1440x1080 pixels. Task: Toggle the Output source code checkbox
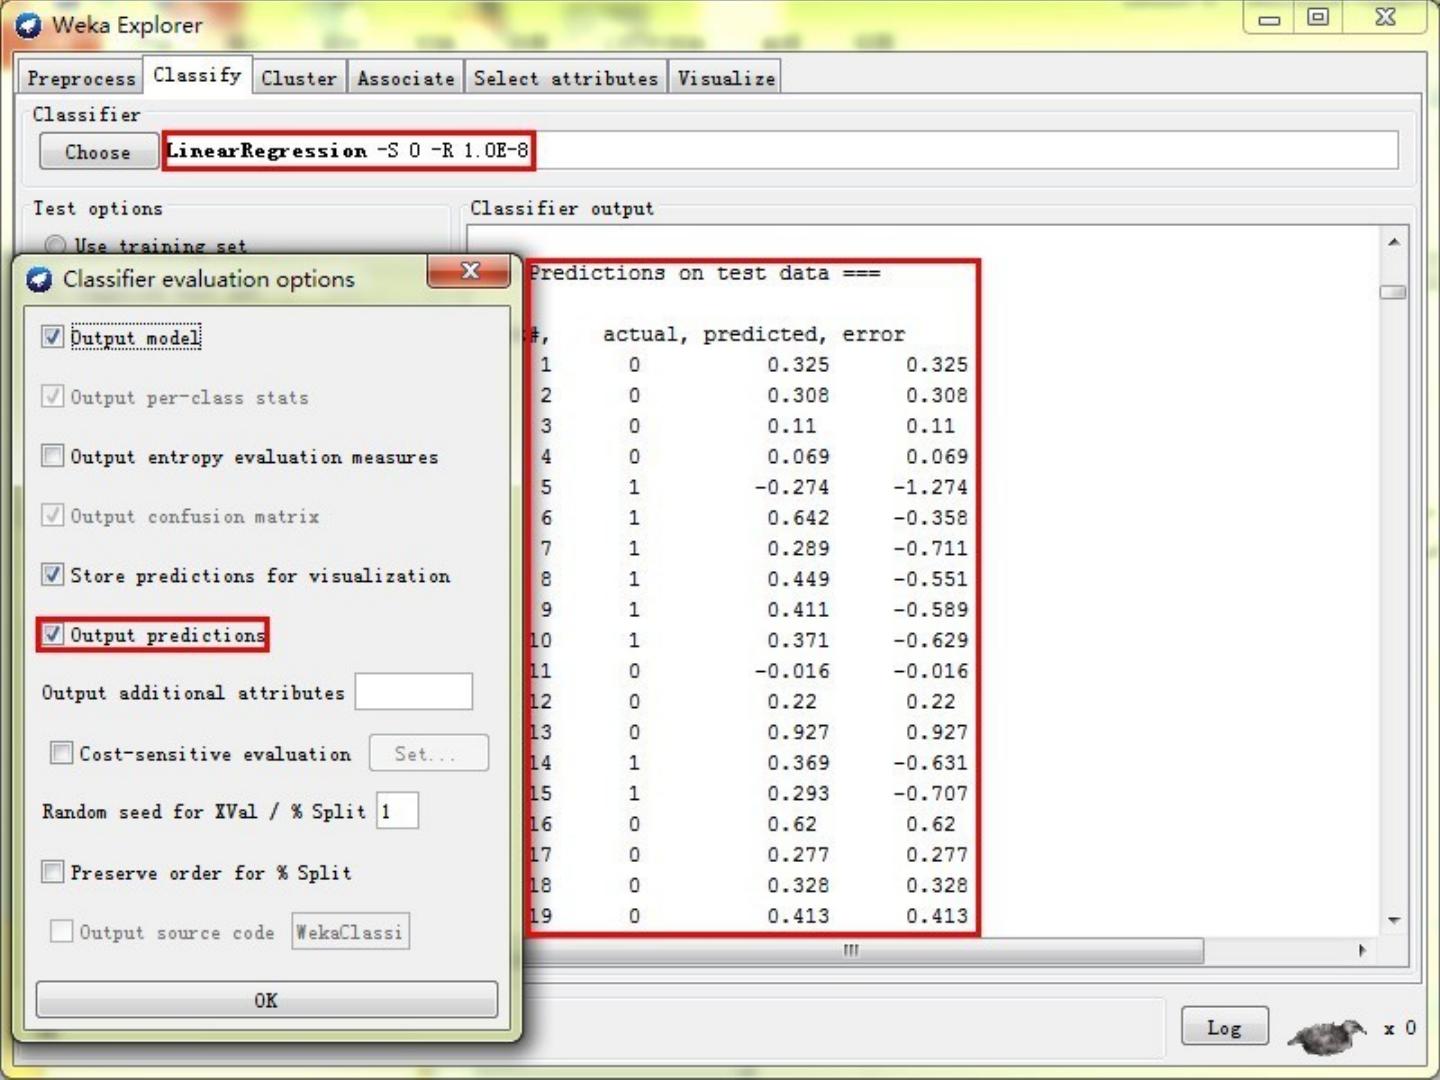[61, 931]
